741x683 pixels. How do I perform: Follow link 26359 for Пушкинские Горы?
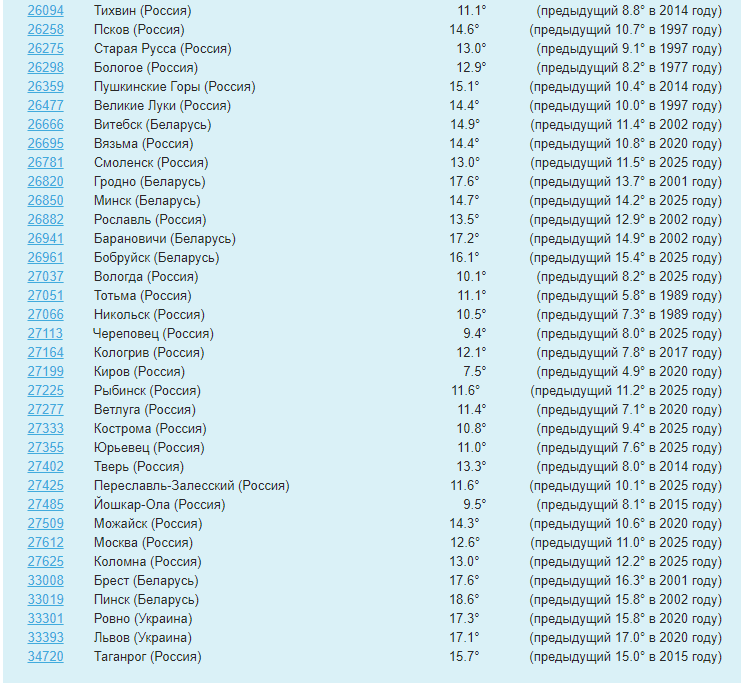pos(45,86)
